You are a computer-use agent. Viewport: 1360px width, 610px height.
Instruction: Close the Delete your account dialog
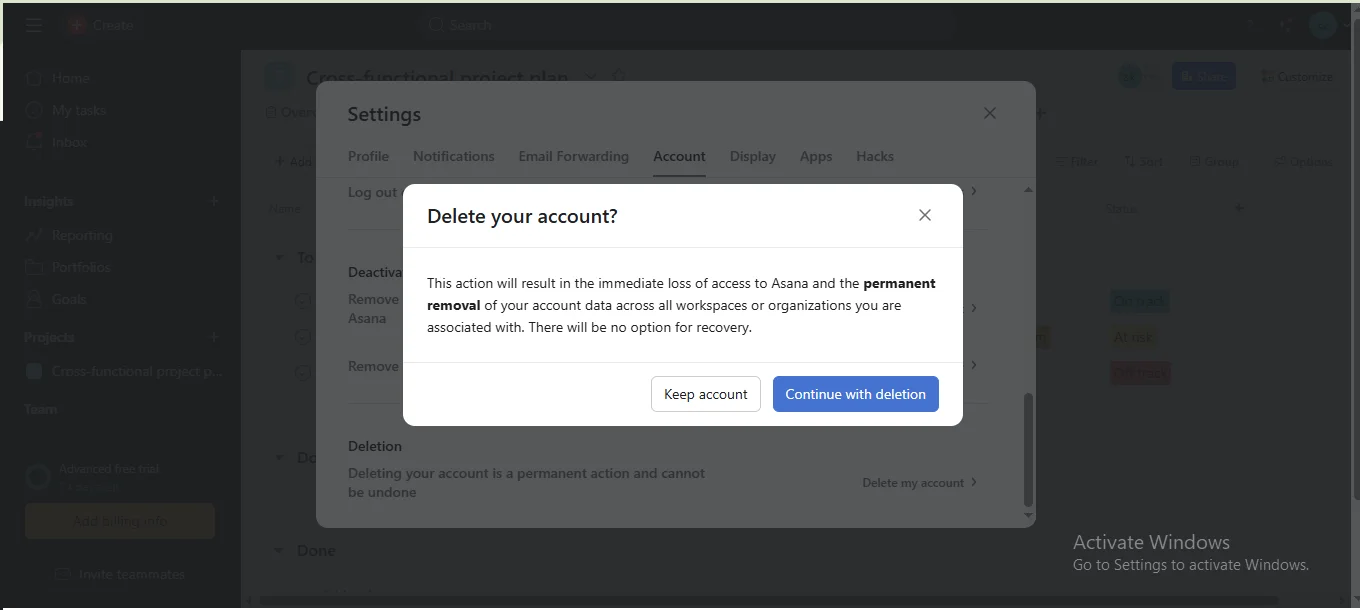(925, 215)
